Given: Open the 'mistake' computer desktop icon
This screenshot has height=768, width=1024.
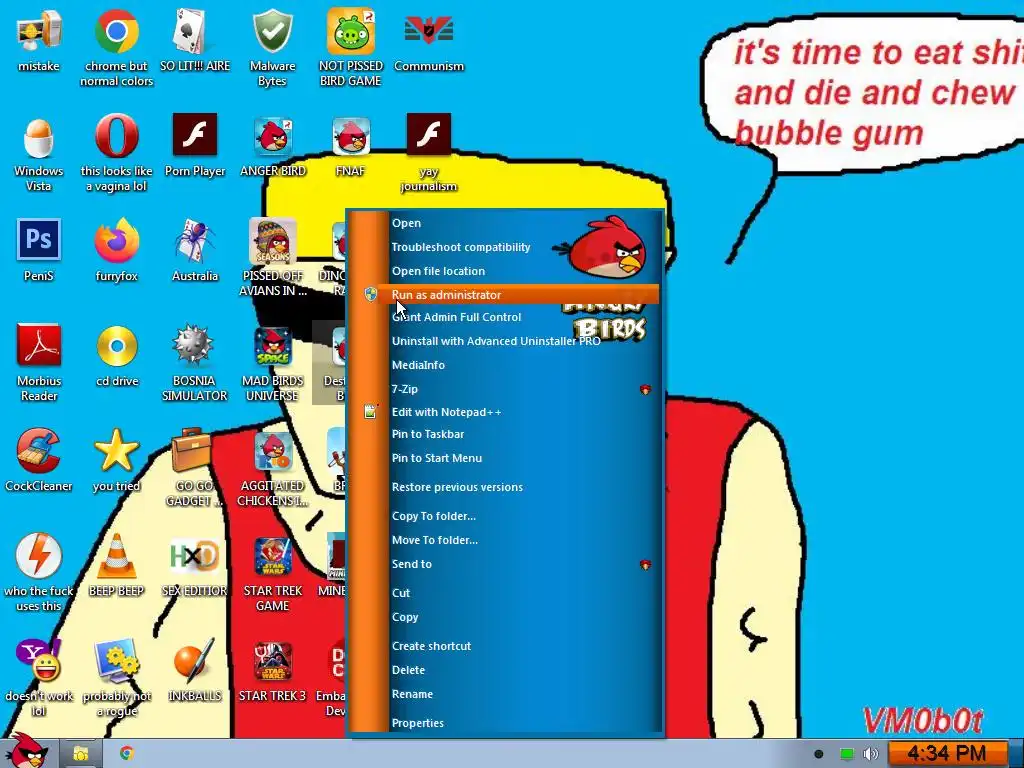Looking at the screenshot, I should (x=39, y=31).
